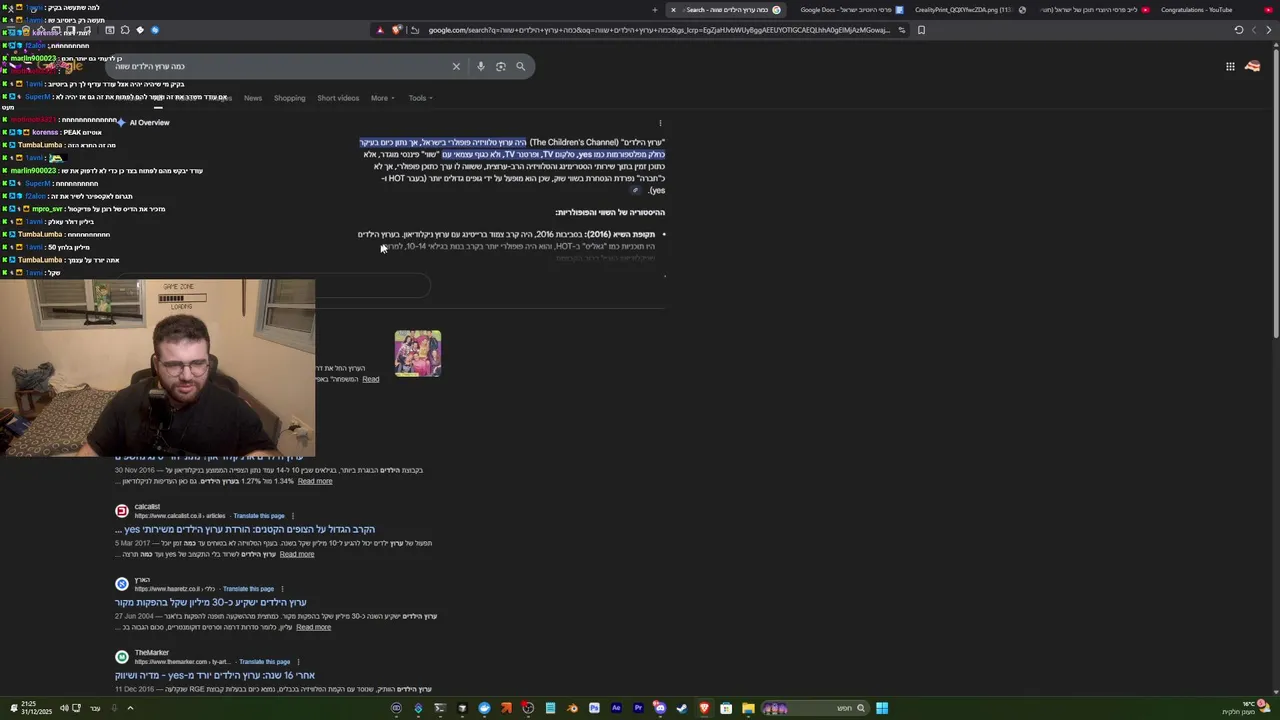1280x720 pixels.
Task: Click Translate this page for calcalist
Action: 259,516
